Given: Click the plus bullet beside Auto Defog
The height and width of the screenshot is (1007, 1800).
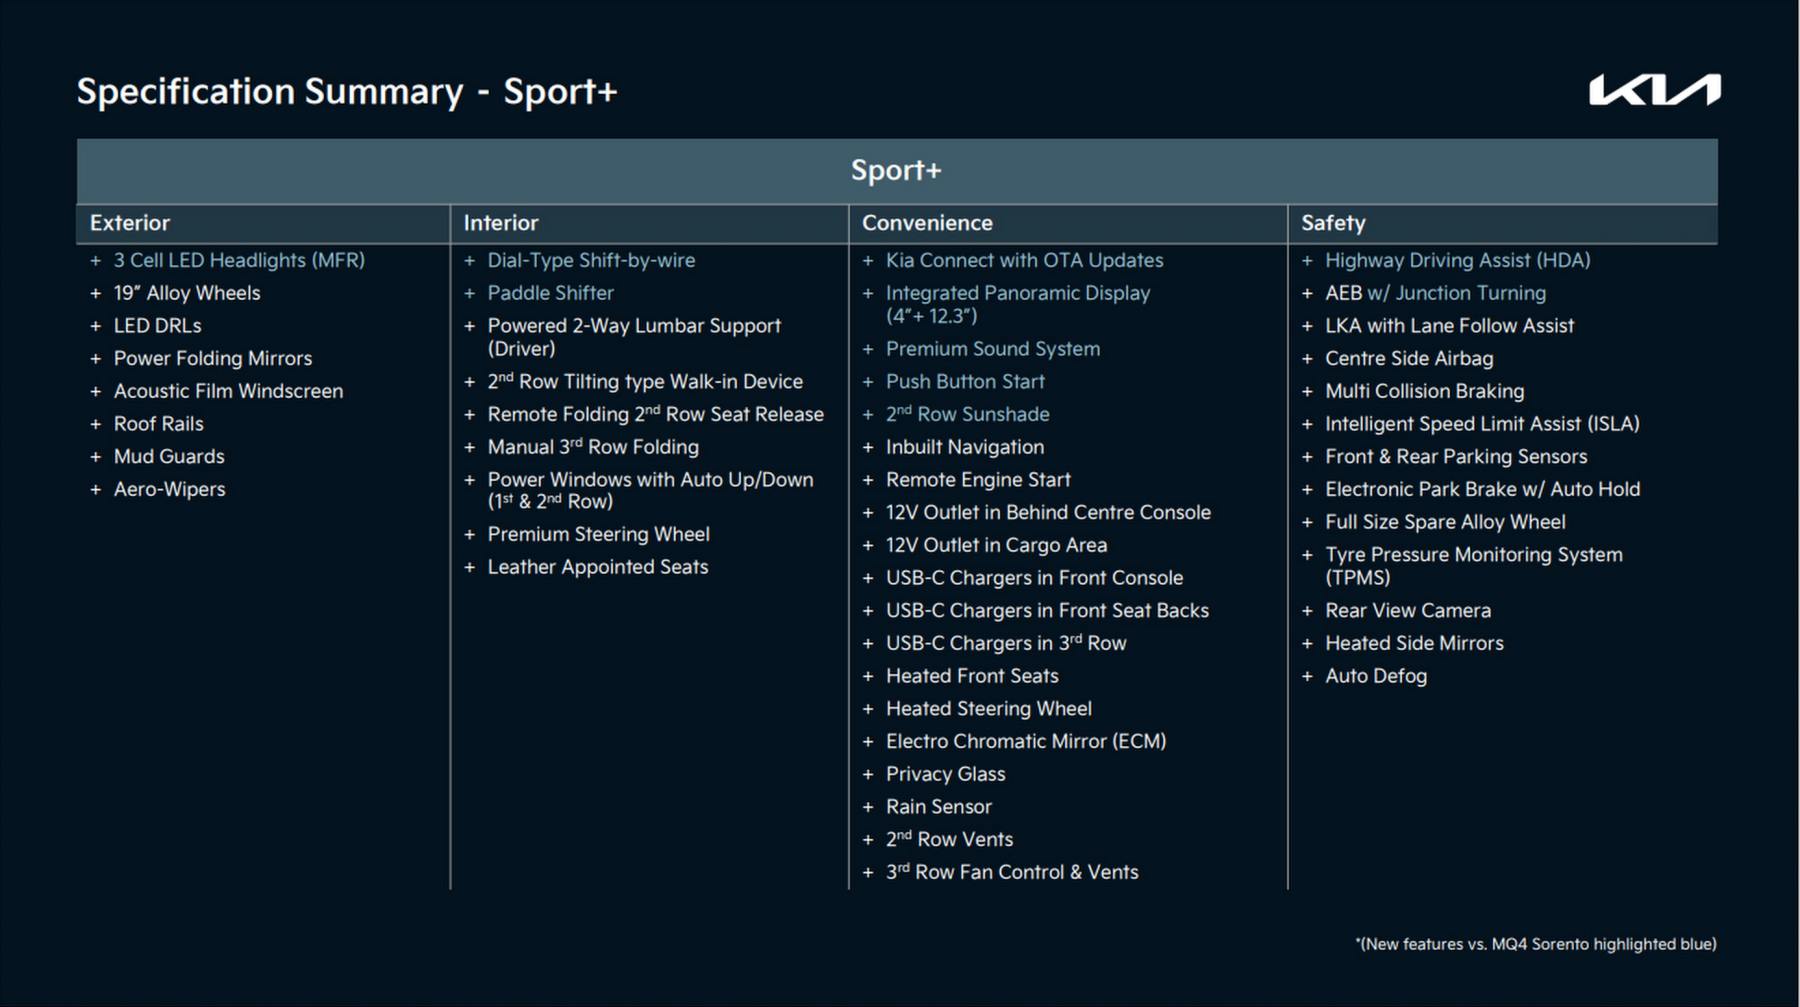Looking at the screenshot, I should [x=1307, y=676].
